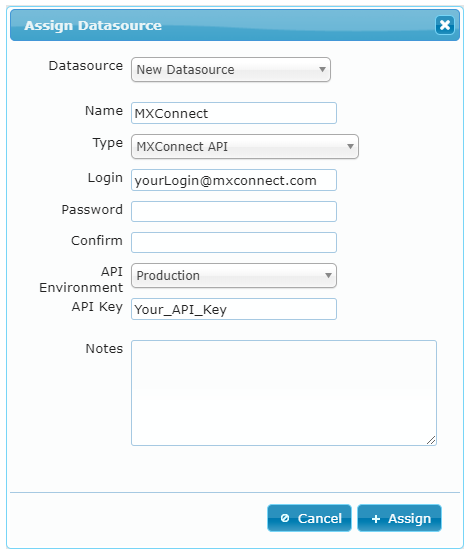The image size is (470, 555).
Task: Click the API Environment dropdown arrow icon
Action: [328, 275]
